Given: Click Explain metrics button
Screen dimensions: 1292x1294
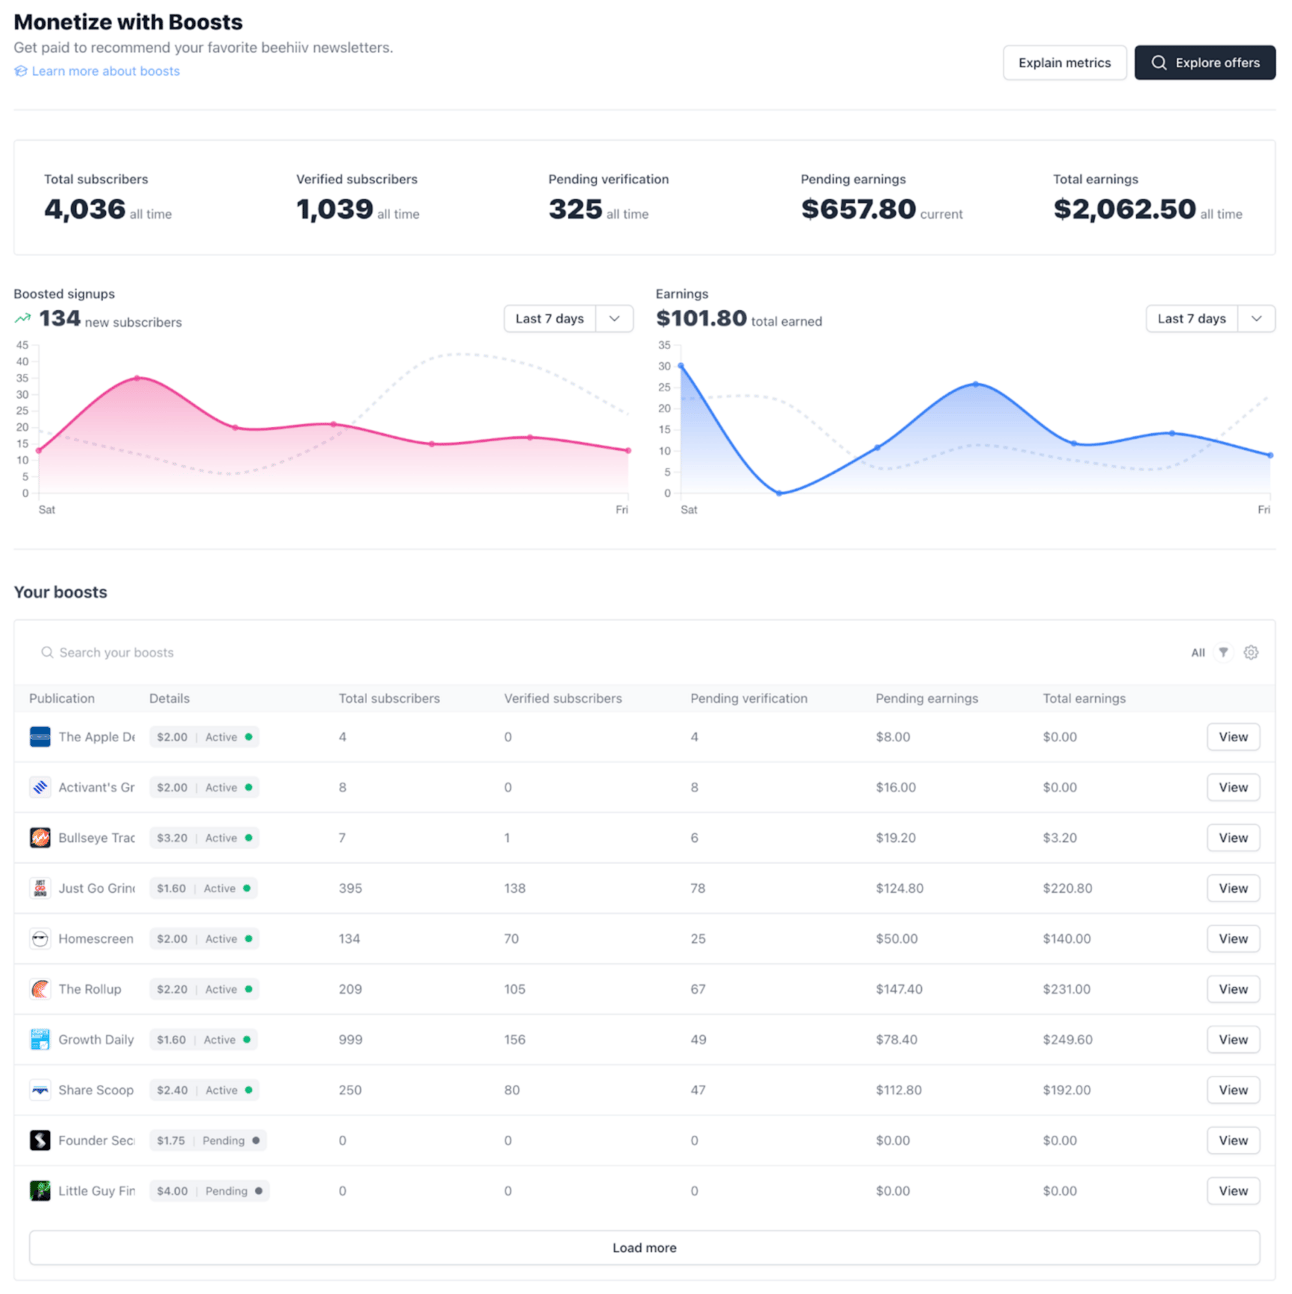Looking at the screenshot, I should coord(1065,62).
